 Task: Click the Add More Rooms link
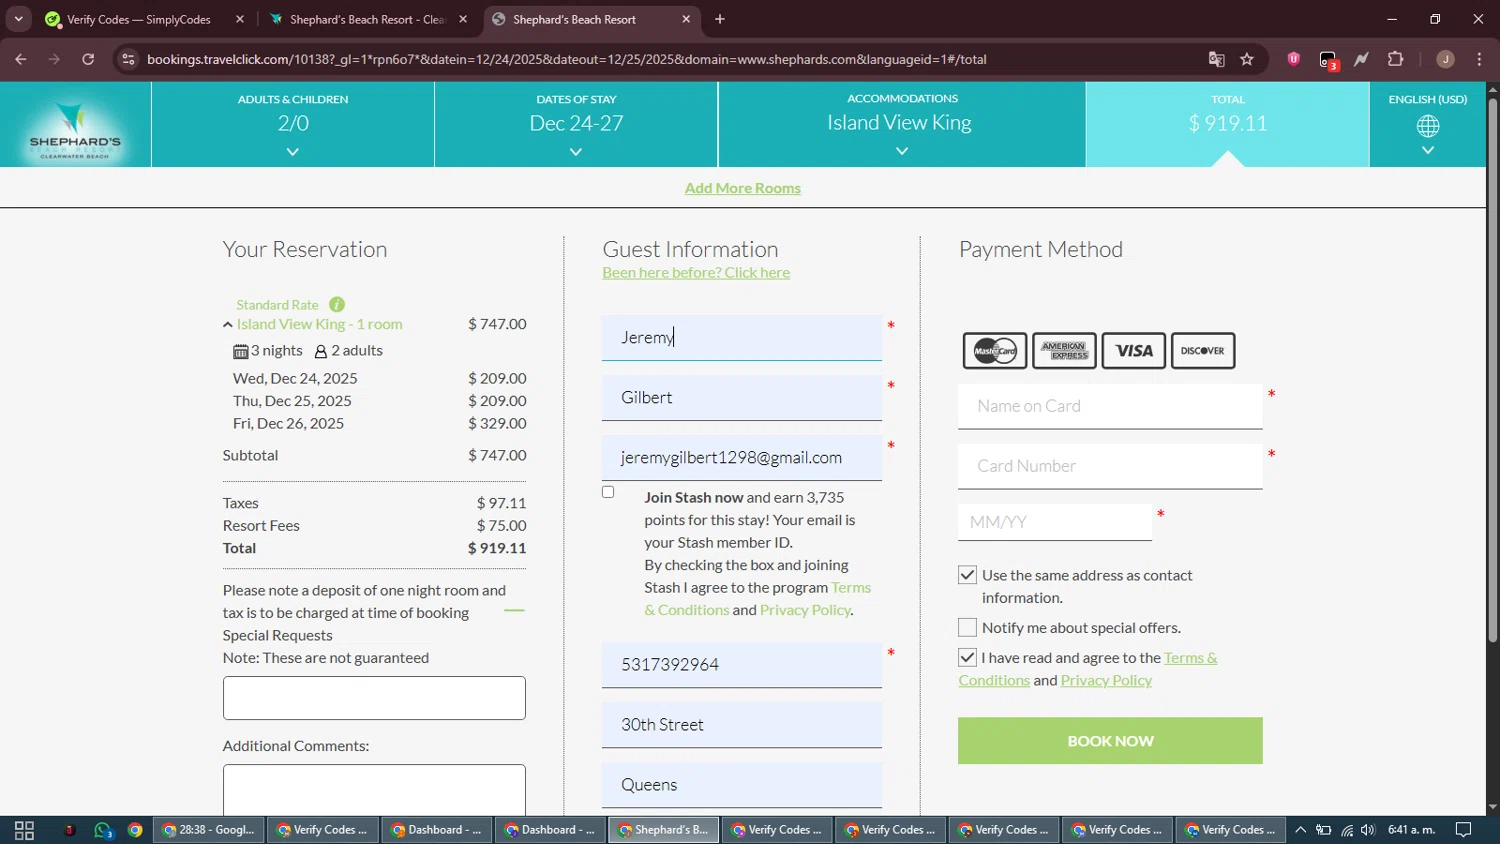[x=743, y=188]
